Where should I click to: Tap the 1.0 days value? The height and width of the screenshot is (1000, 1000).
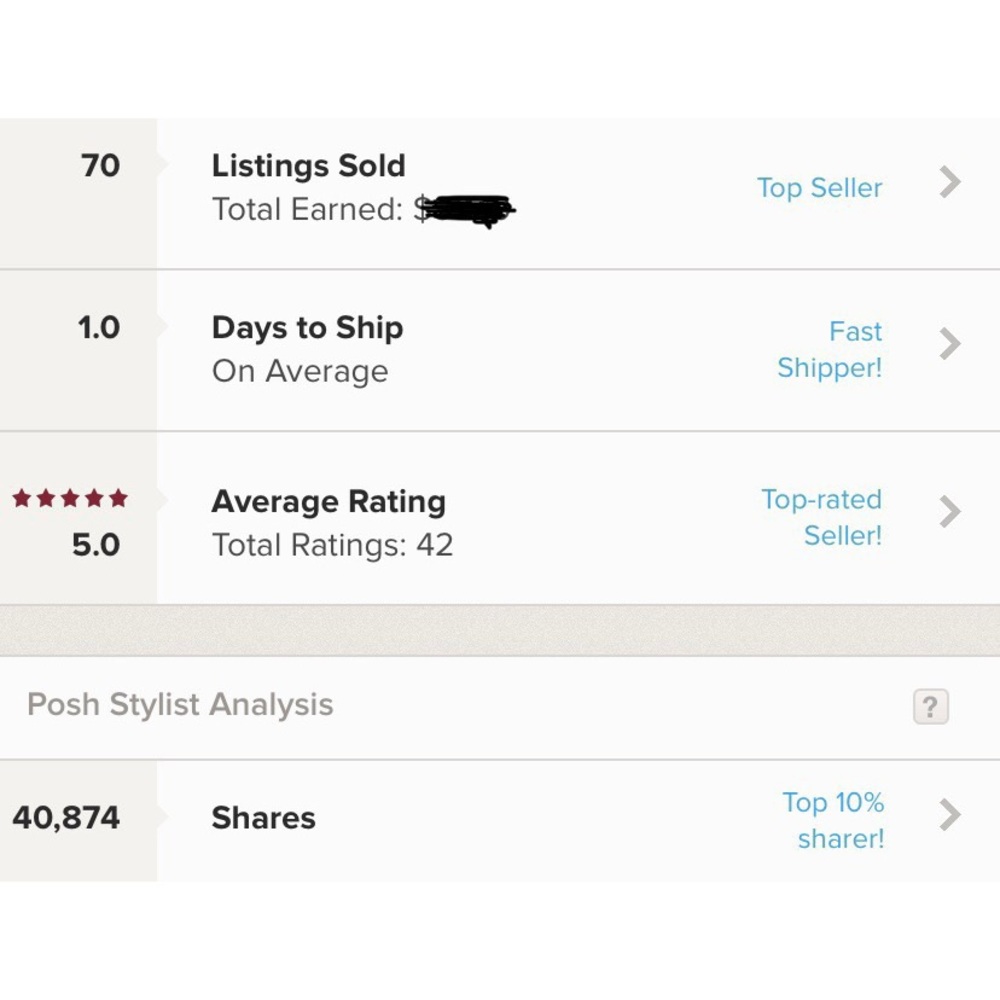(98, 328)
